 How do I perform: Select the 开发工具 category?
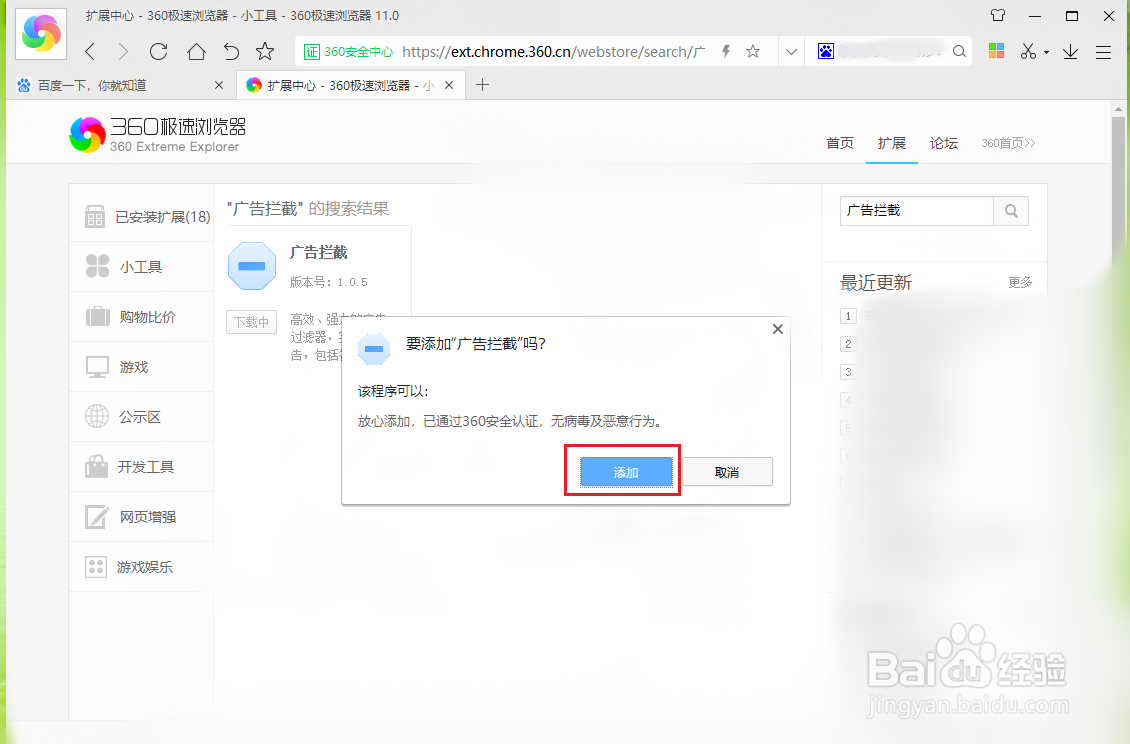[x=141, y=466]
